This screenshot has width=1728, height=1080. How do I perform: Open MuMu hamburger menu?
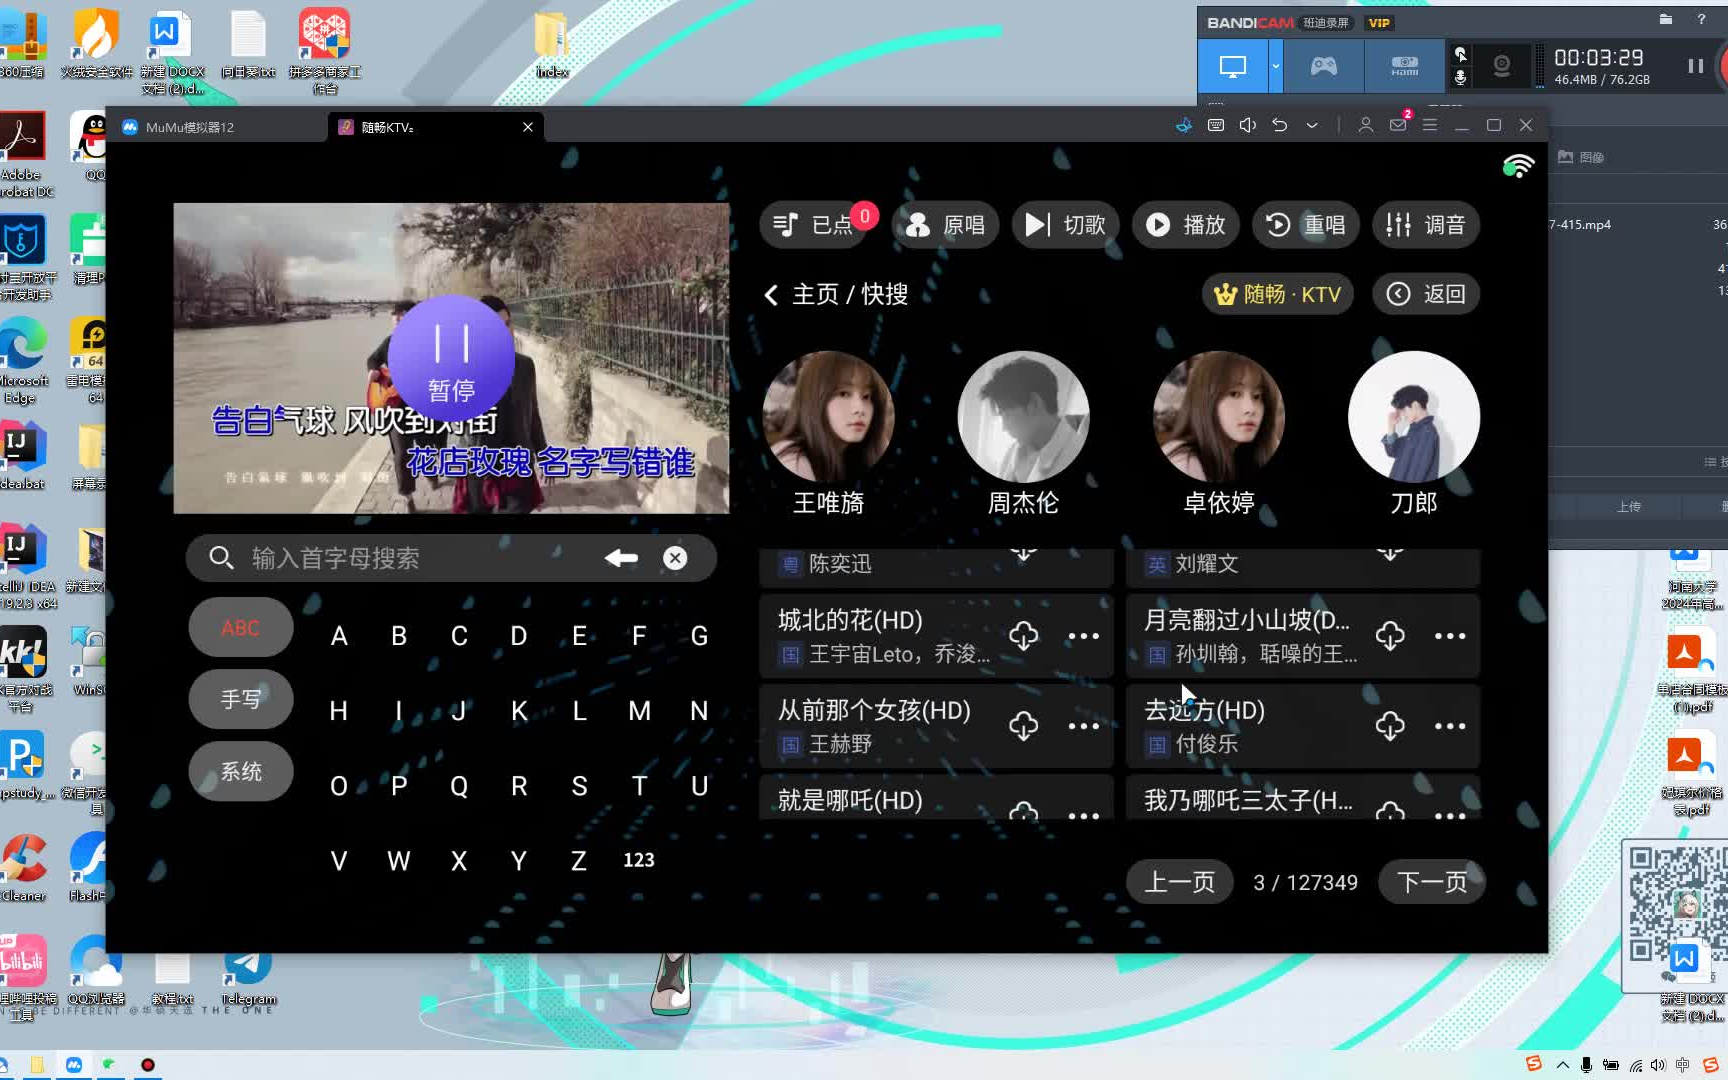point(1430,125)
